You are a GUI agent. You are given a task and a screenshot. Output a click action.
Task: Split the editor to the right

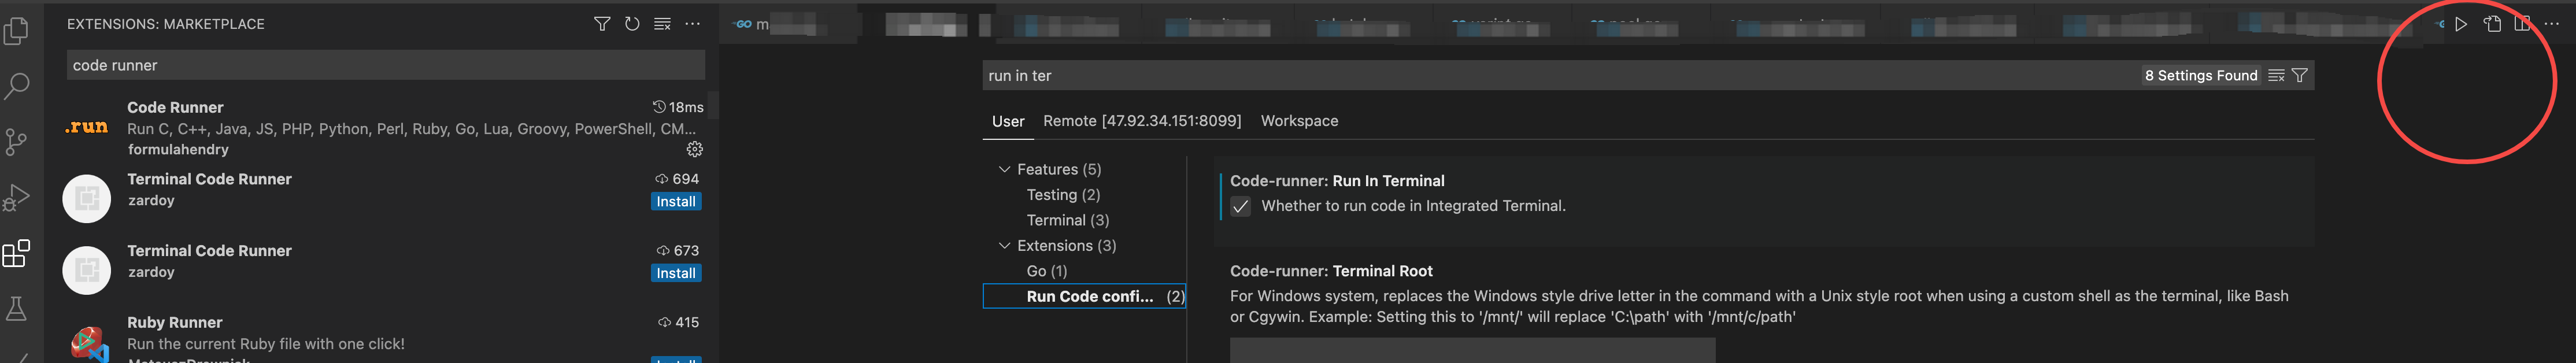click(x=2522, y=24)
